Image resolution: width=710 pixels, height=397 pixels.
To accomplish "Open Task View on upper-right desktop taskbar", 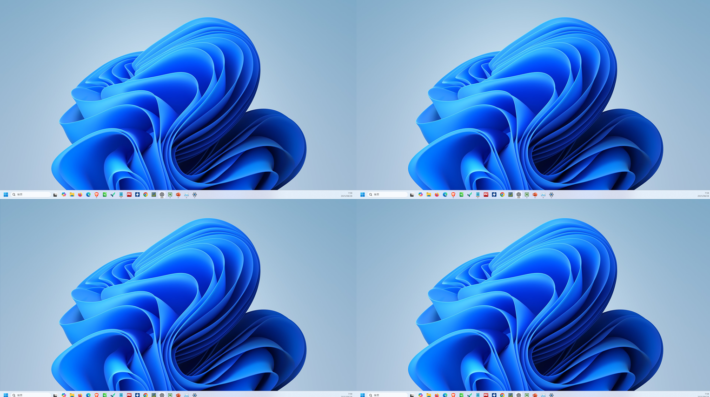I will [x=412, y=195].
